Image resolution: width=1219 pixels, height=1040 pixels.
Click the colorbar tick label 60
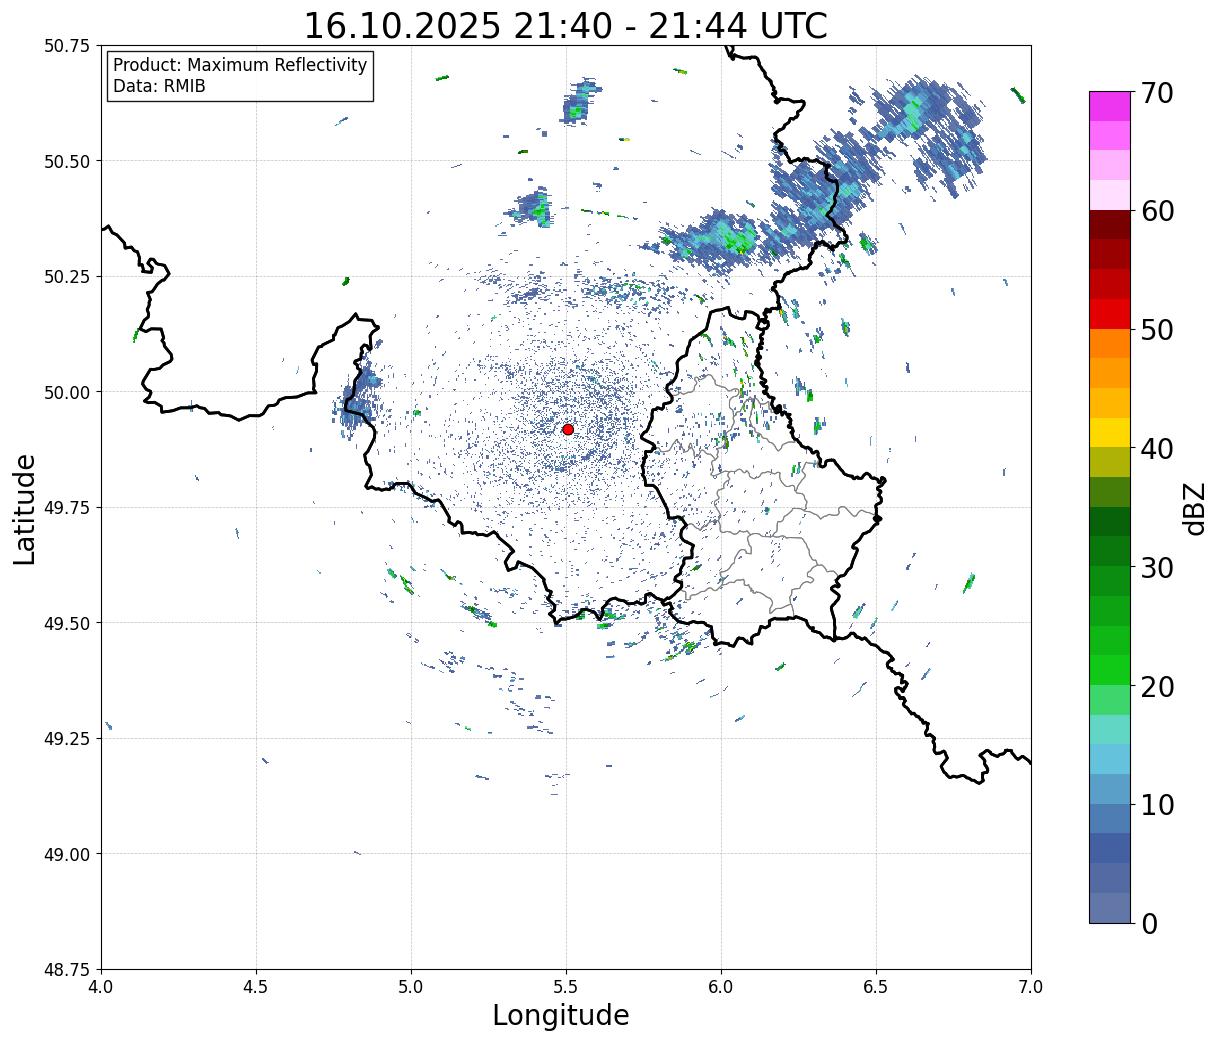click(1157, 211)
